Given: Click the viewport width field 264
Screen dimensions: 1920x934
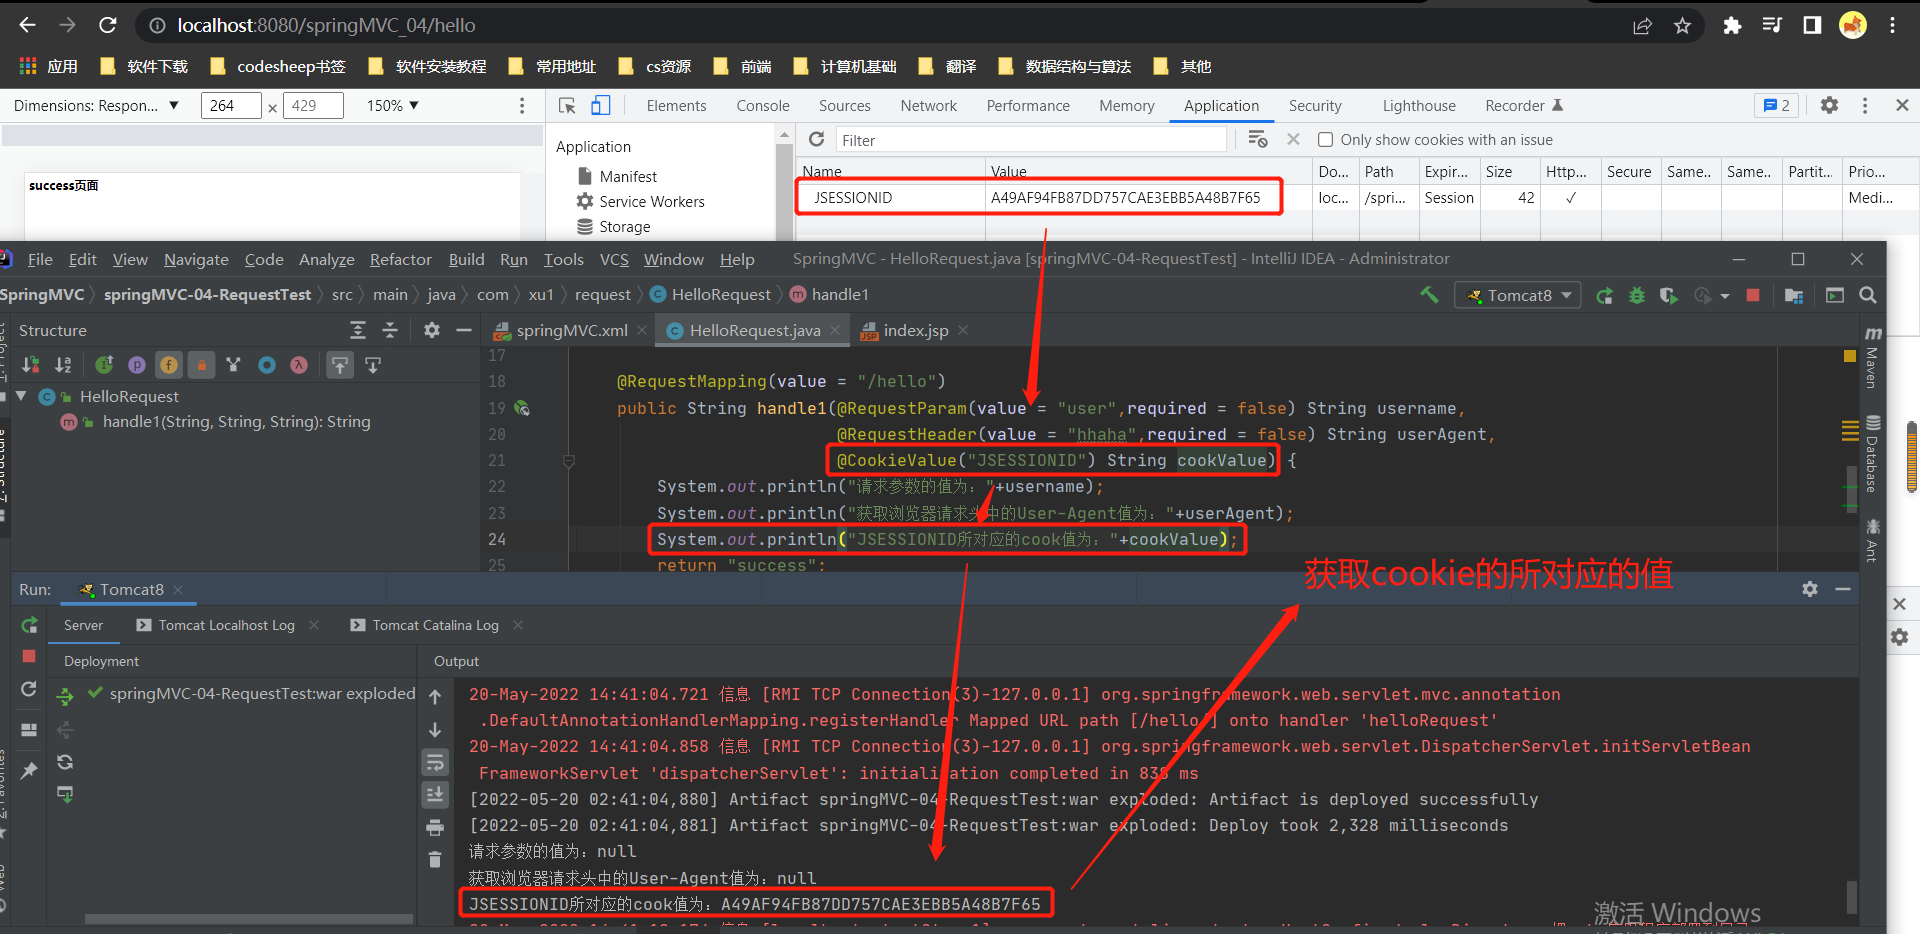Looking at the screenshot, I should tap(231, 105).
